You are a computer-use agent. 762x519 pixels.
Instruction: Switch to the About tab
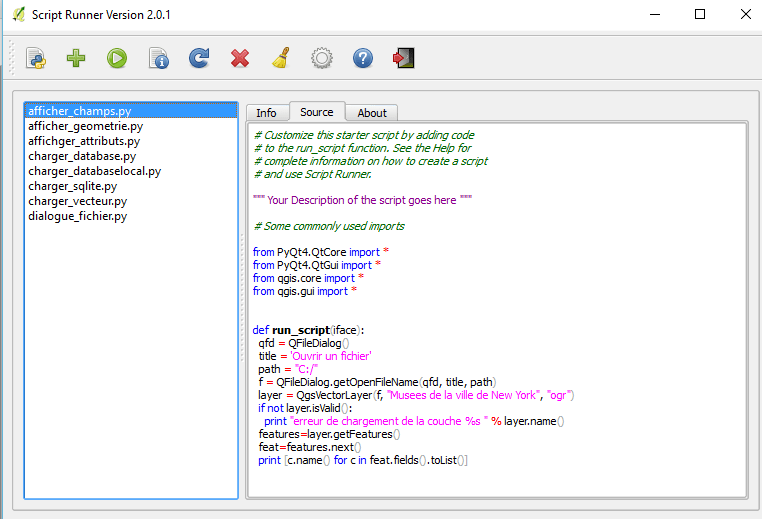372,113
